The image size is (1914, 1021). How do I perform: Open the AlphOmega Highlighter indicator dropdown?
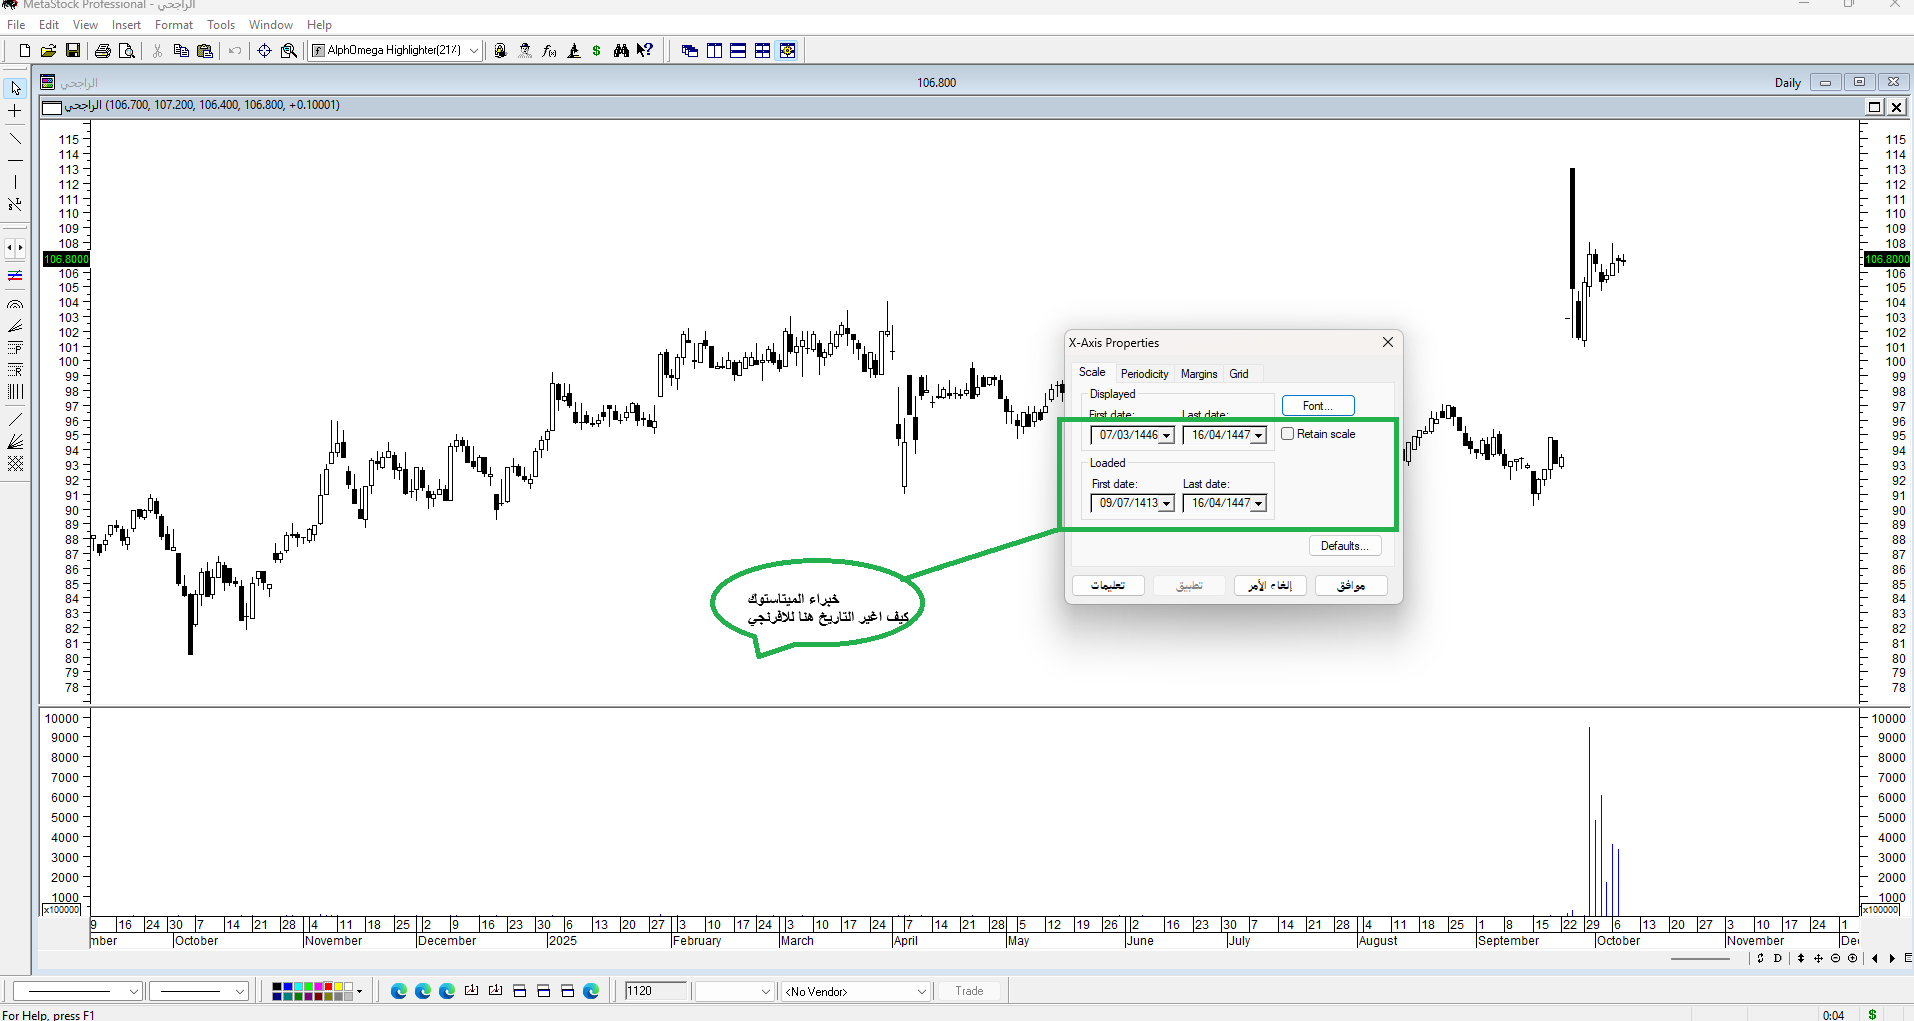473,51
